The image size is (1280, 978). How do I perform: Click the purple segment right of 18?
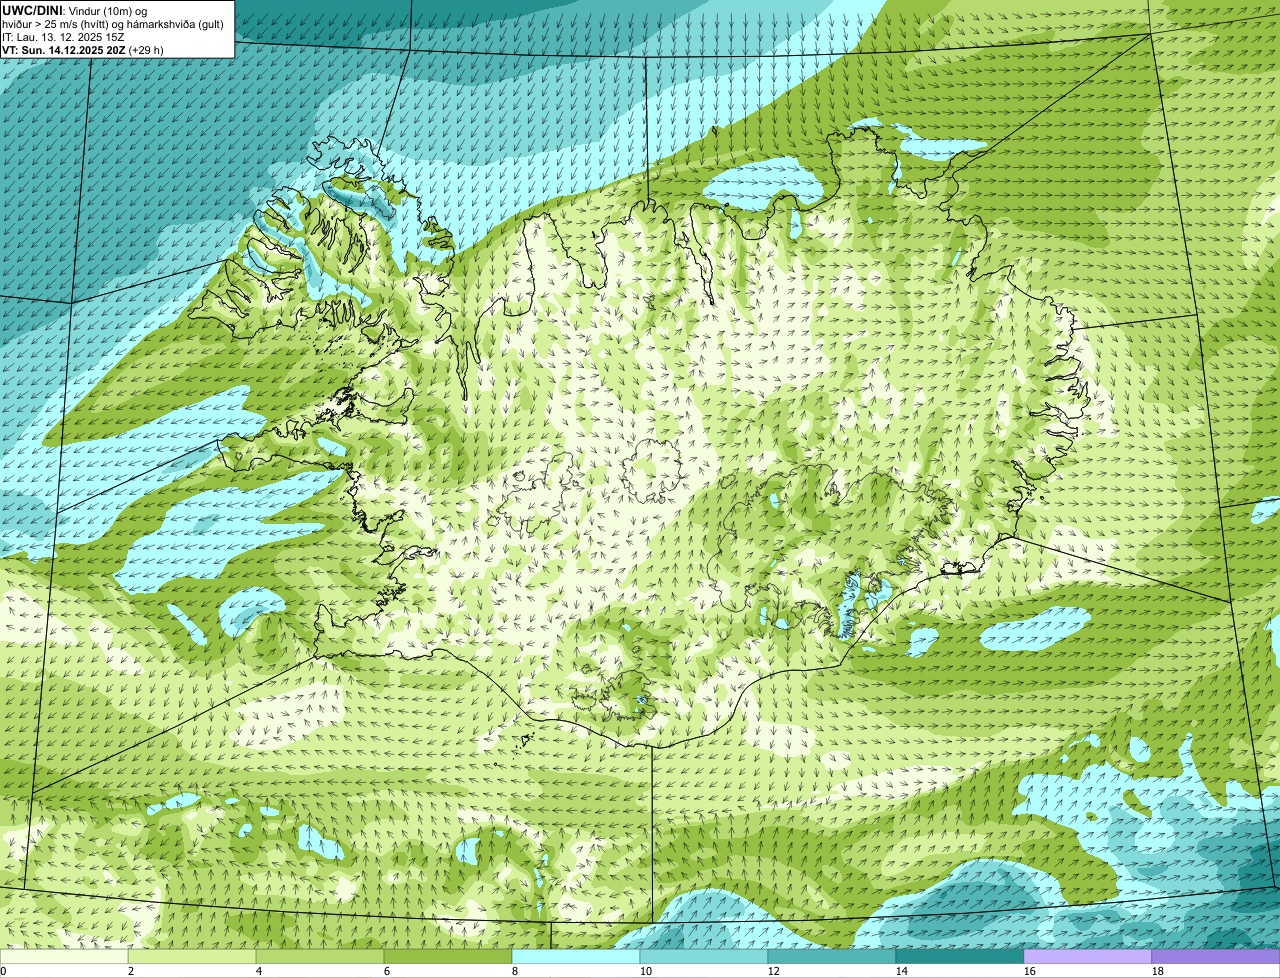tap(1216, 956)
